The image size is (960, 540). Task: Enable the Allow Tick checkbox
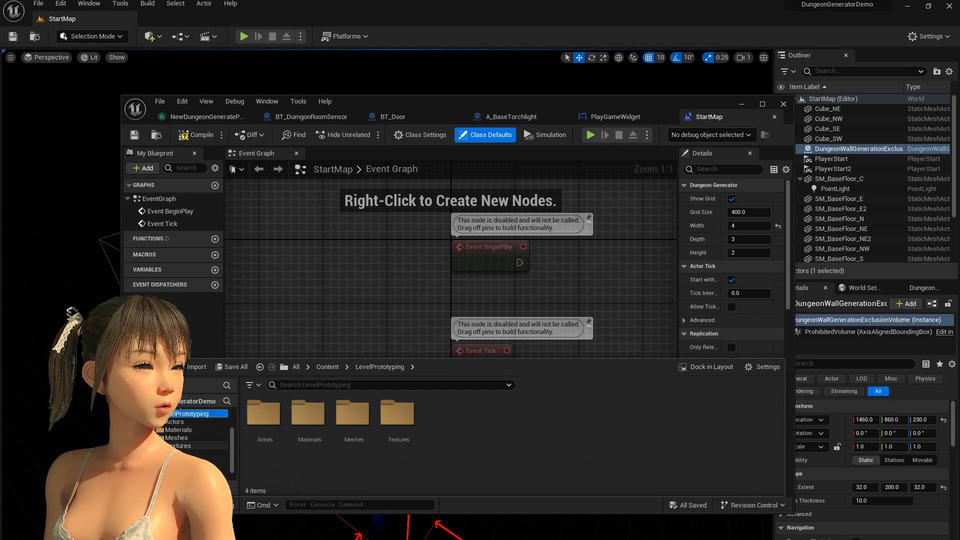tap(731, 307)
